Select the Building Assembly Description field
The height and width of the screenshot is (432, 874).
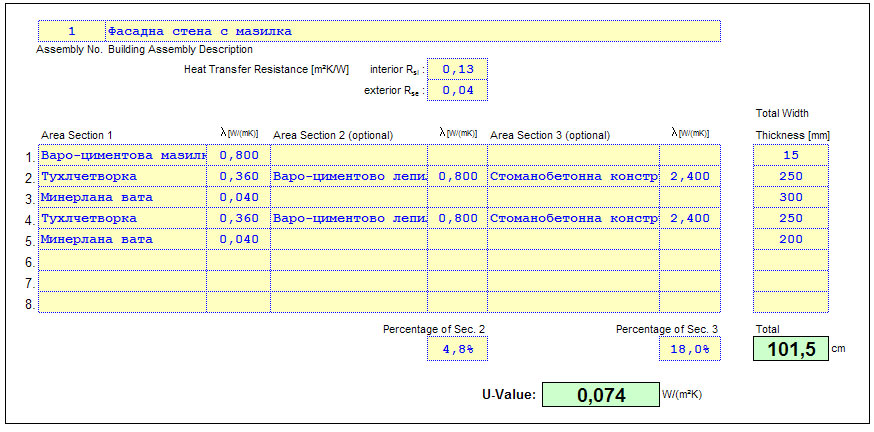[412, 31]
